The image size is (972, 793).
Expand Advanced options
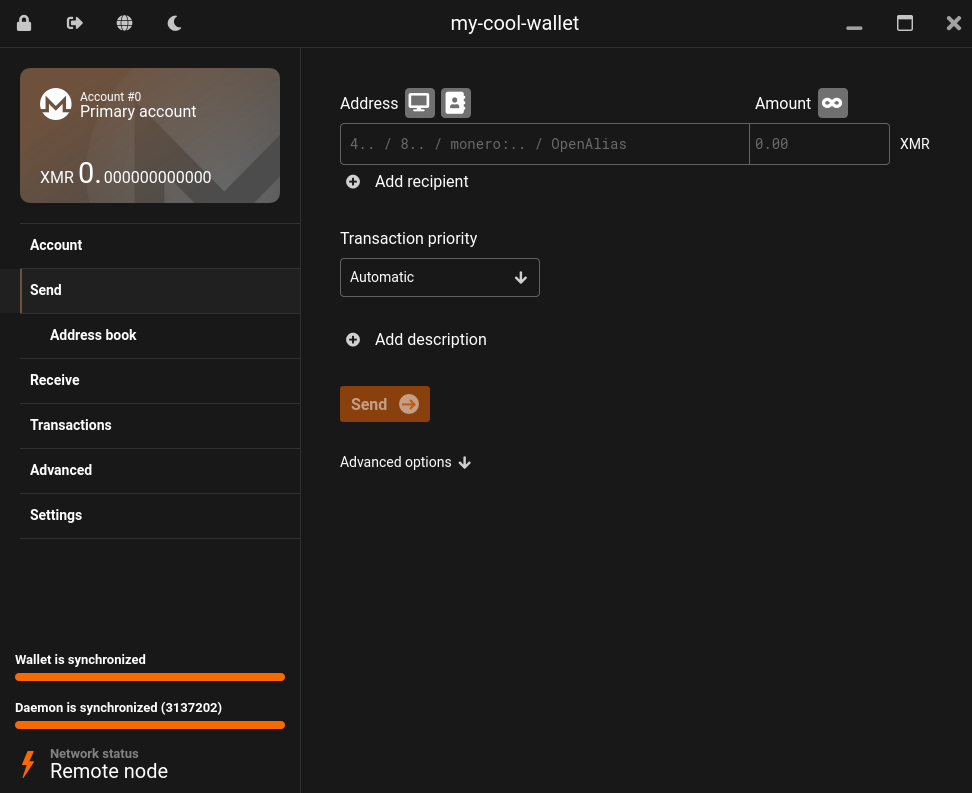coord(405,462)
